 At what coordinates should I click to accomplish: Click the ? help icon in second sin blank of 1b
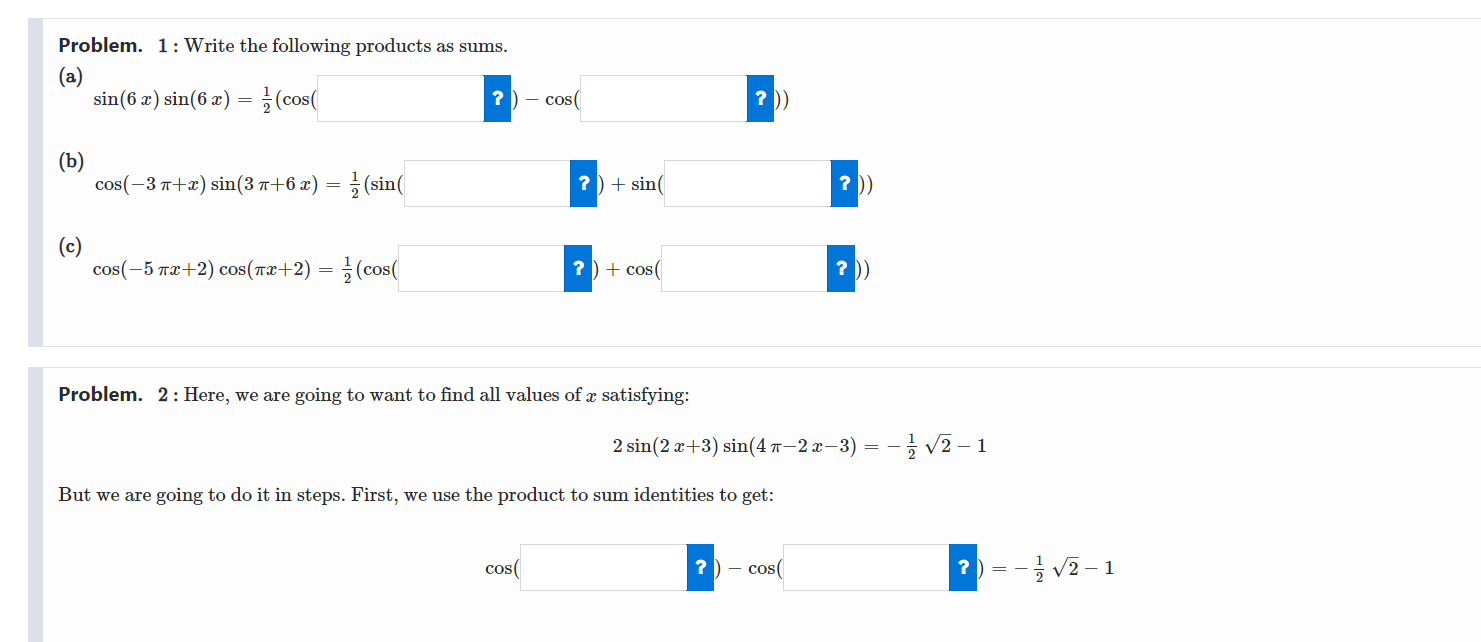click(843, 183)
